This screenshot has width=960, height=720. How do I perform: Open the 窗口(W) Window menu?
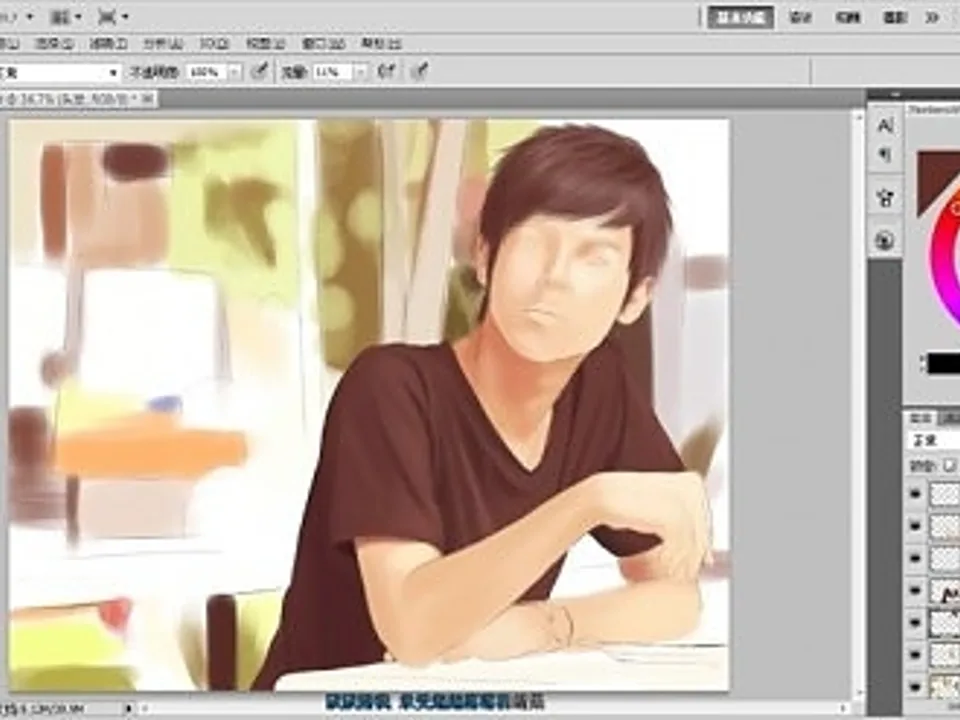pos(322,44)
